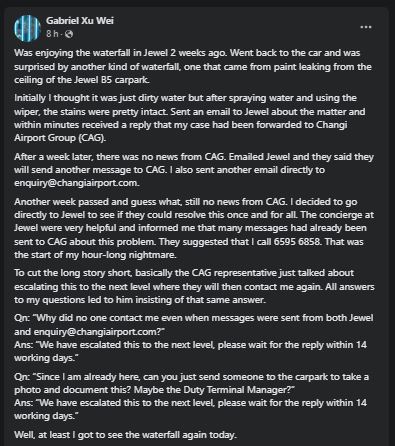Click enquiry@changiairport.com inside the first Qn line
The width and height of the screenshot is (395, 446).
[x=96, y=332]
